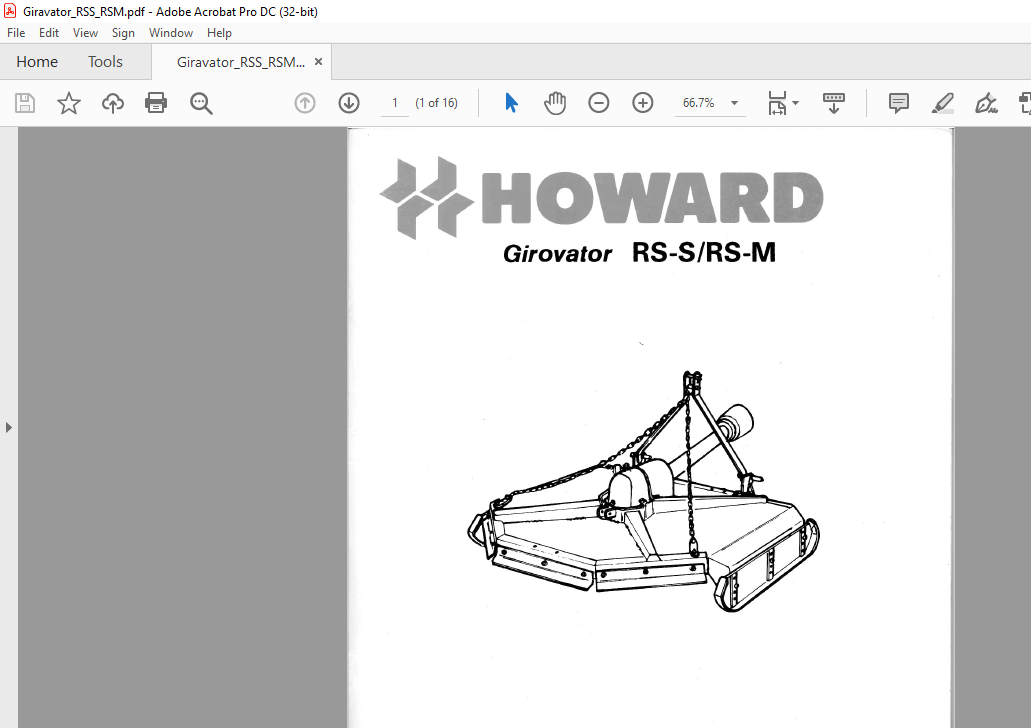This screenshot has height=728, width=1031.
Task: Select the highlight text pen tool
Action: pyautogui.click(x=942, y=103)
